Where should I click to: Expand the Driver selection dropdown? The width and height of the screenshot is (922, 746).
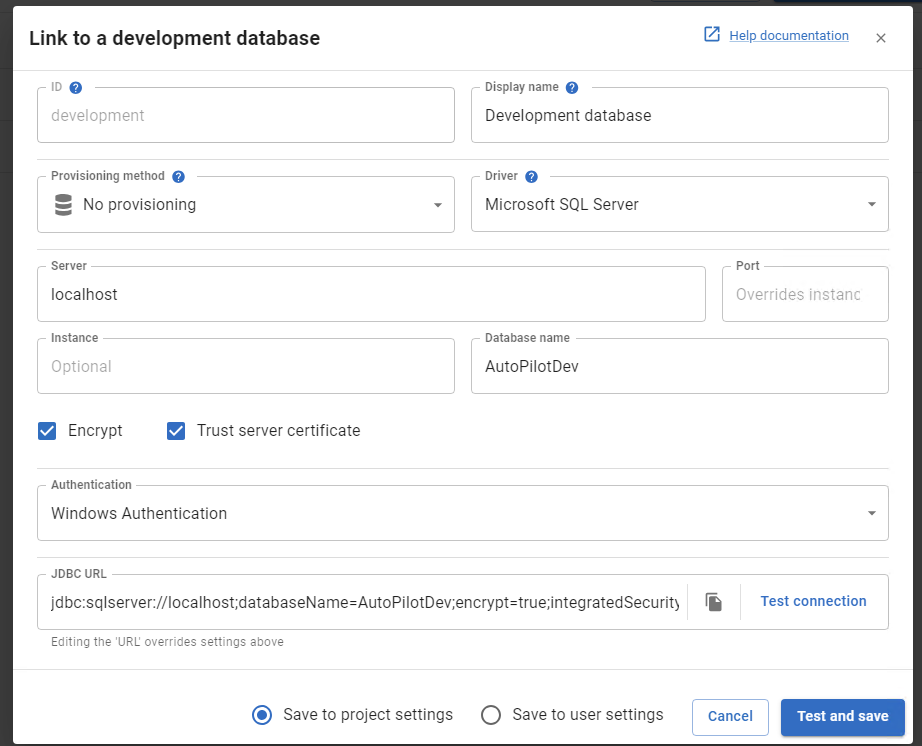point(868,204)
